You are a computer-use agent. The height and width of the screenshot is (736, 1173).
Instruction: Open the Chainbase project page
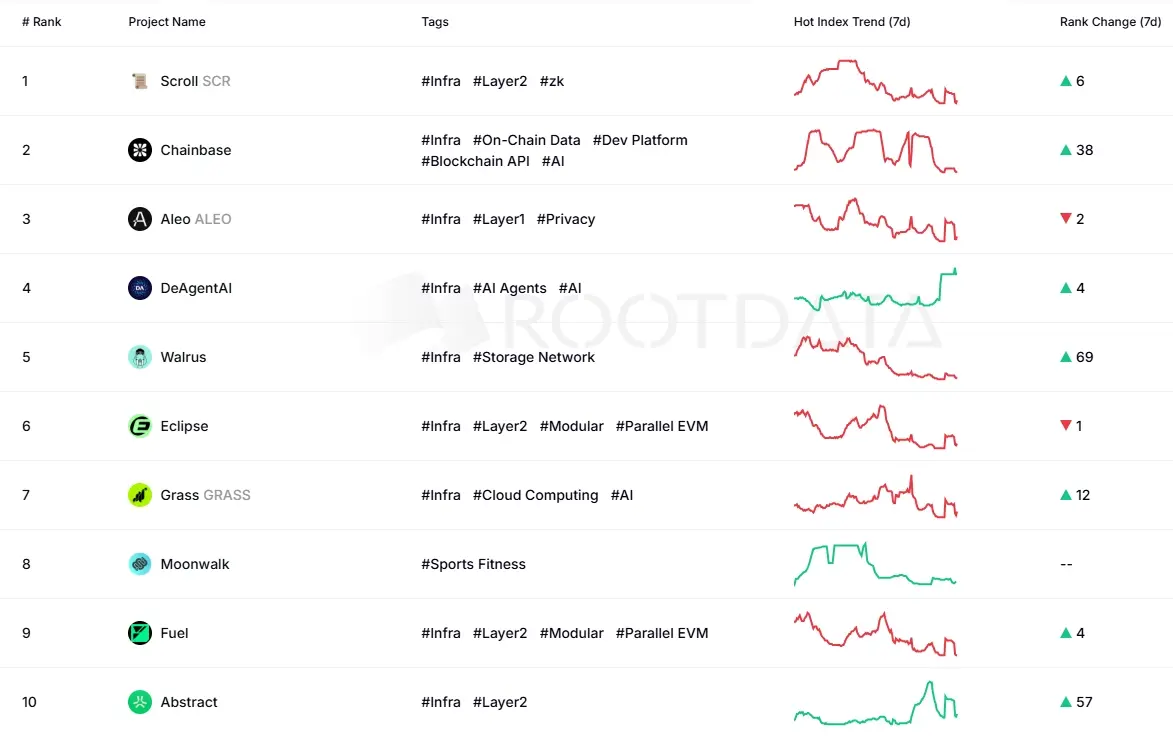click(196, 150)
